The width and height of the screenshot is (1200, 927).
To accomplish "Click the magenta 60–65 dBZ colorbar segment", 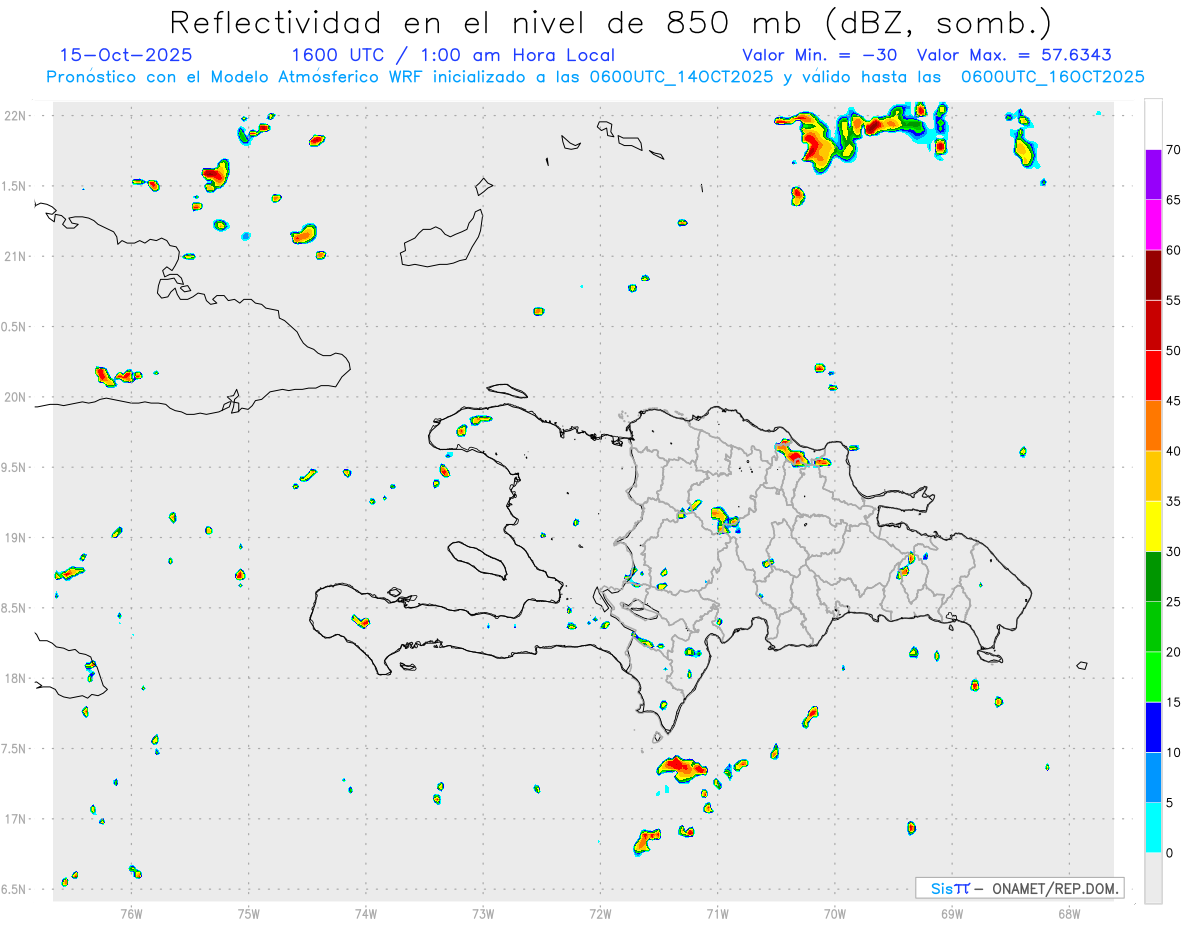I will [1153, 225].
